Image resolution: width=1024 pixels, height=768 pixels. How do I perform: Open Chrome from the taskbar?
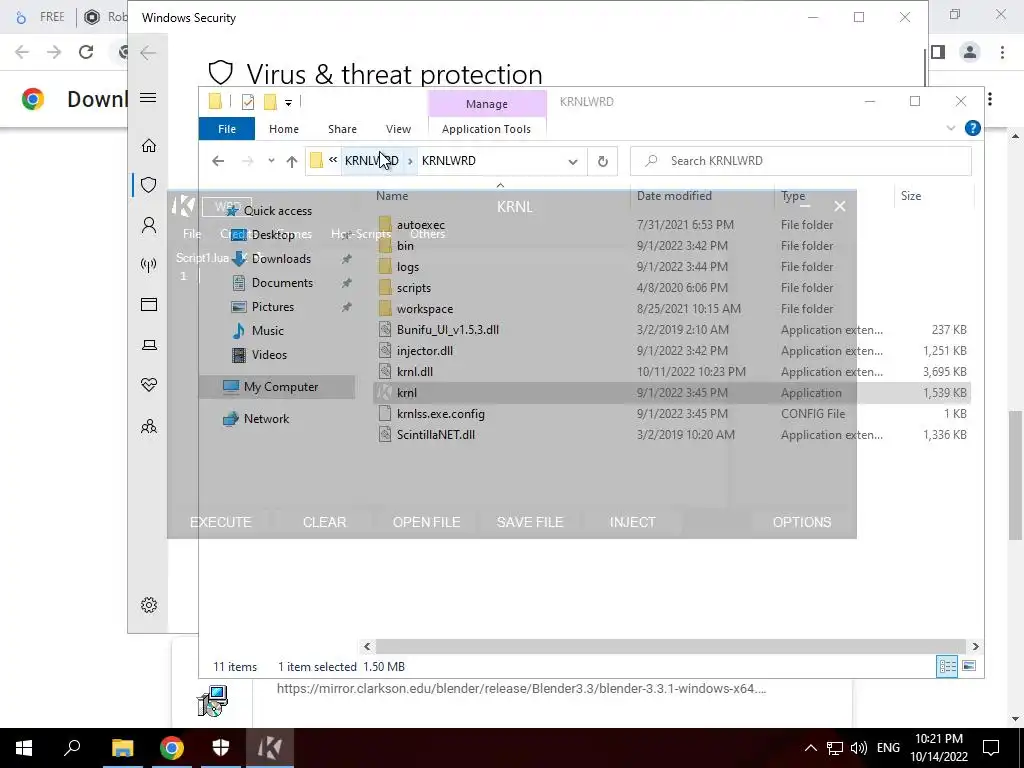[x=172, y=748]
